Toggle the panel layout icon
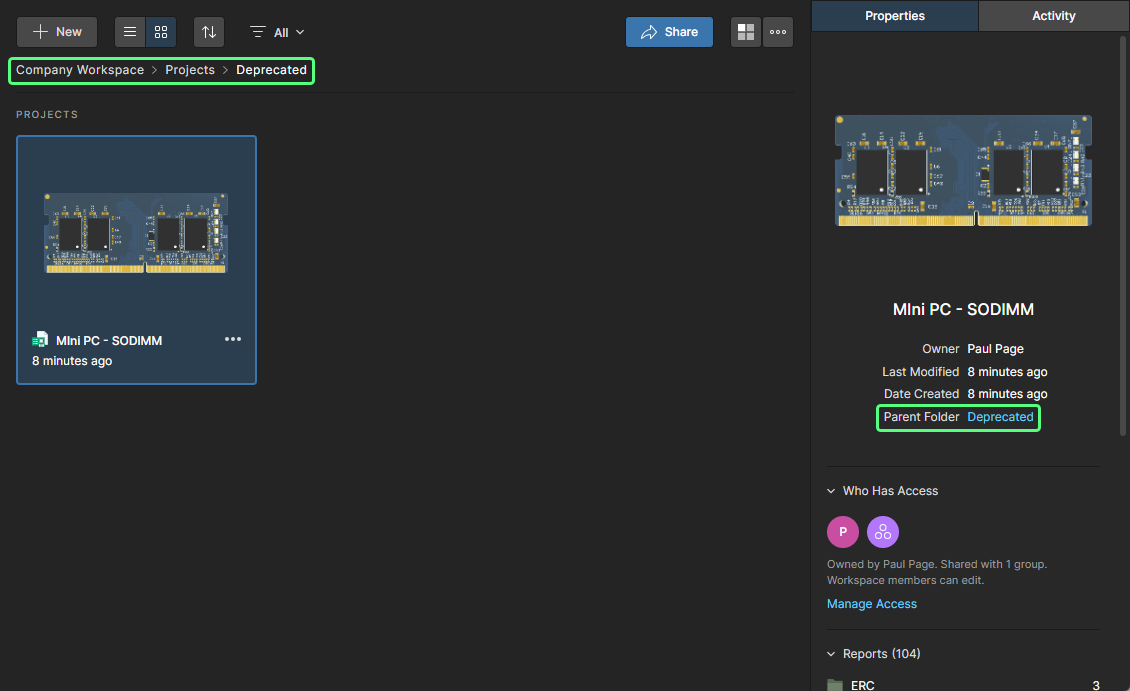1130x691 pixels. pyautogui.click(x=746, y=32)
